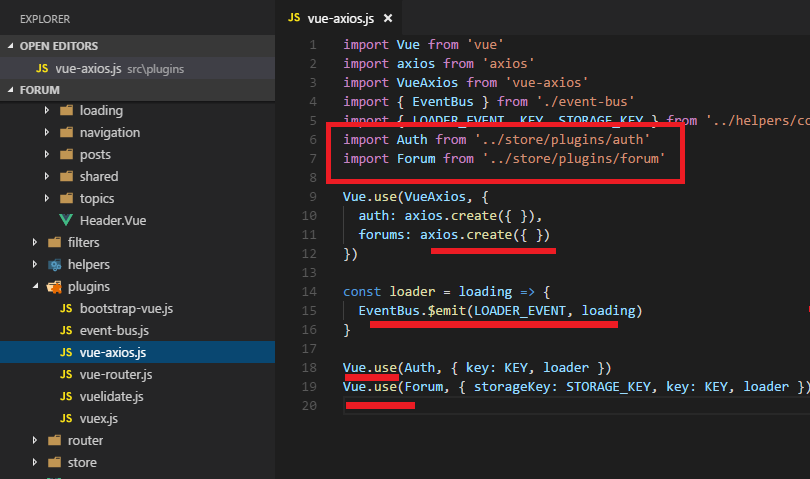Expand the loading folder arrow
This screenshot has height=479, width=810.
(46, 110)
